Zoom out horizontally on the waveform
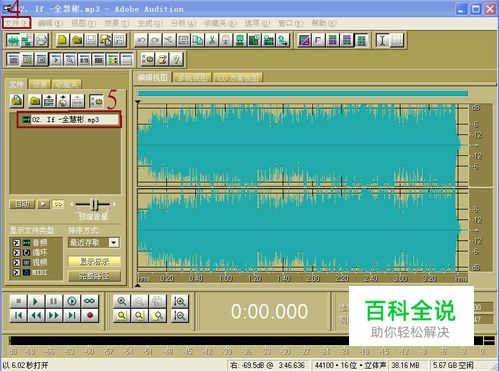This screenshot has width=499, height=371. (x=140, y=301)
